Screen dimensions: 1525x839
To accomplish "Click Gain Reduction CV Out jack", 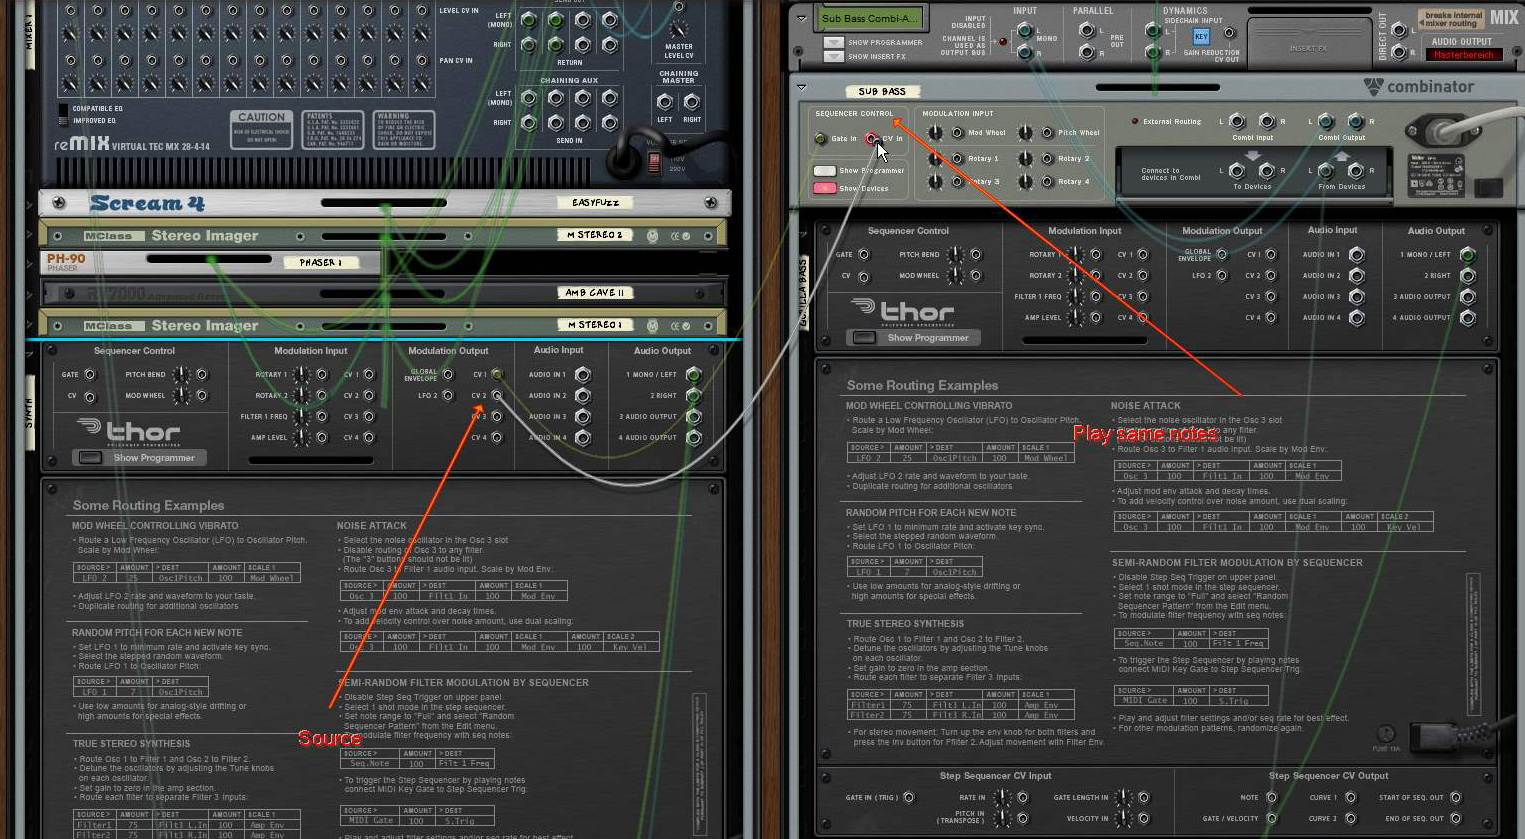I will coord(1229,33).
